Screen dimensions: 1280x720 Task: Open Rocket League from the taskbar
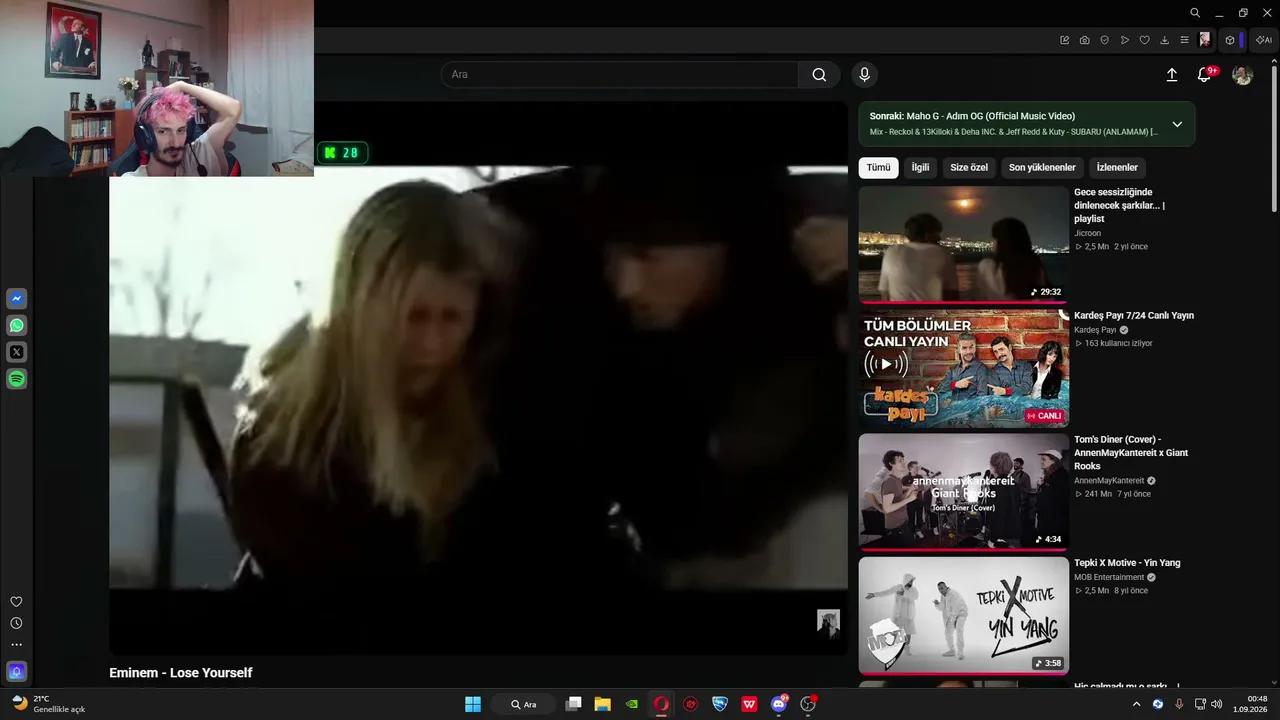pyautogui.click(x=720, y=704)
